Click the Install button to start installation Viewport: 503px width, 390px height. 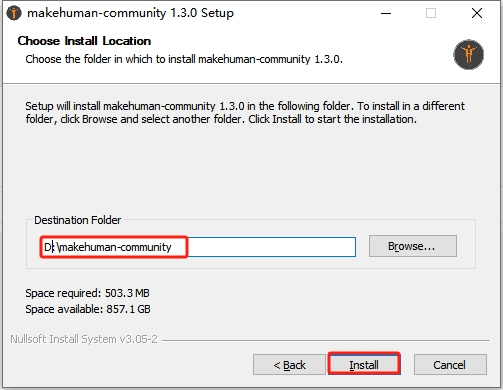[x=364, y=365]
